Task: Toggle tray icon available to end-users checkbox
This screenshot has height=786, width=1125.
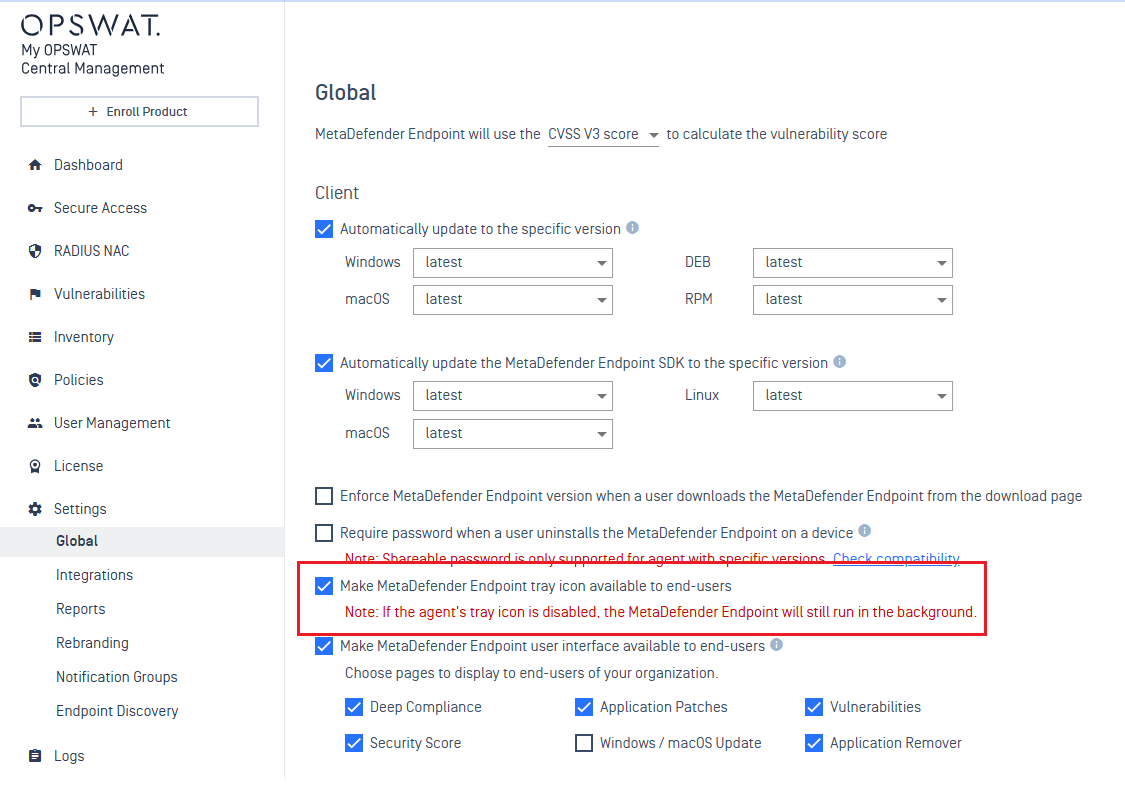Action: [324, 586]
